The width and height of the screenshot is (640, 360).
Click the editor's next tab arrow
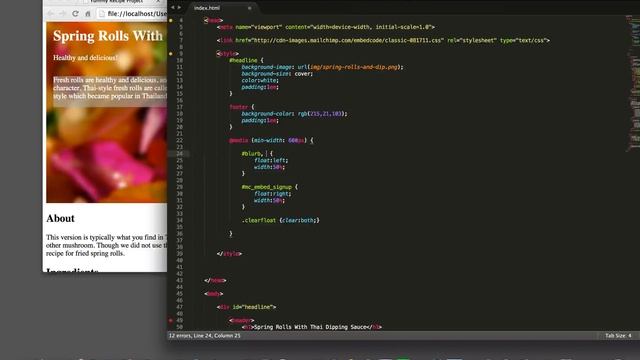pyautogui.click(x=179, y=7)
